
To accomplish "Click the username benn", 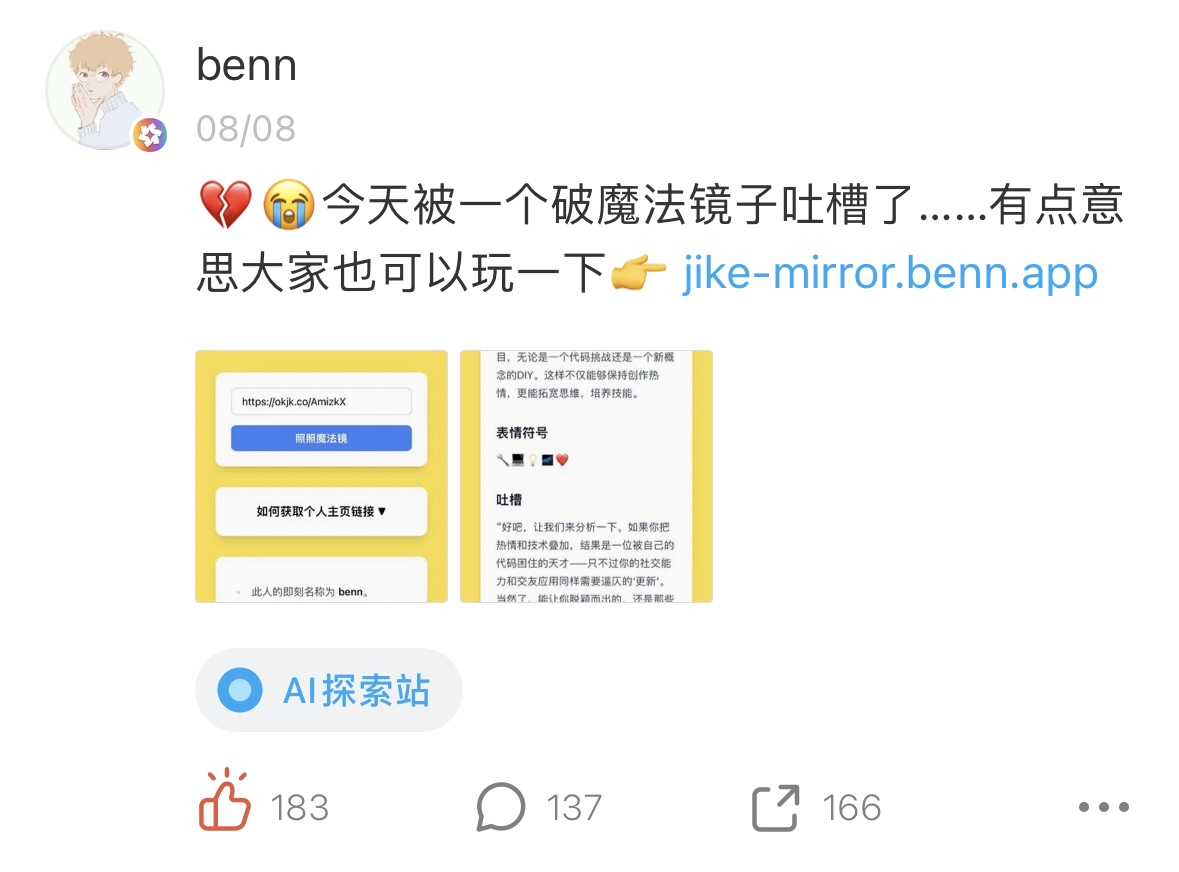I will pyautogui.click(x=247, y=65).
